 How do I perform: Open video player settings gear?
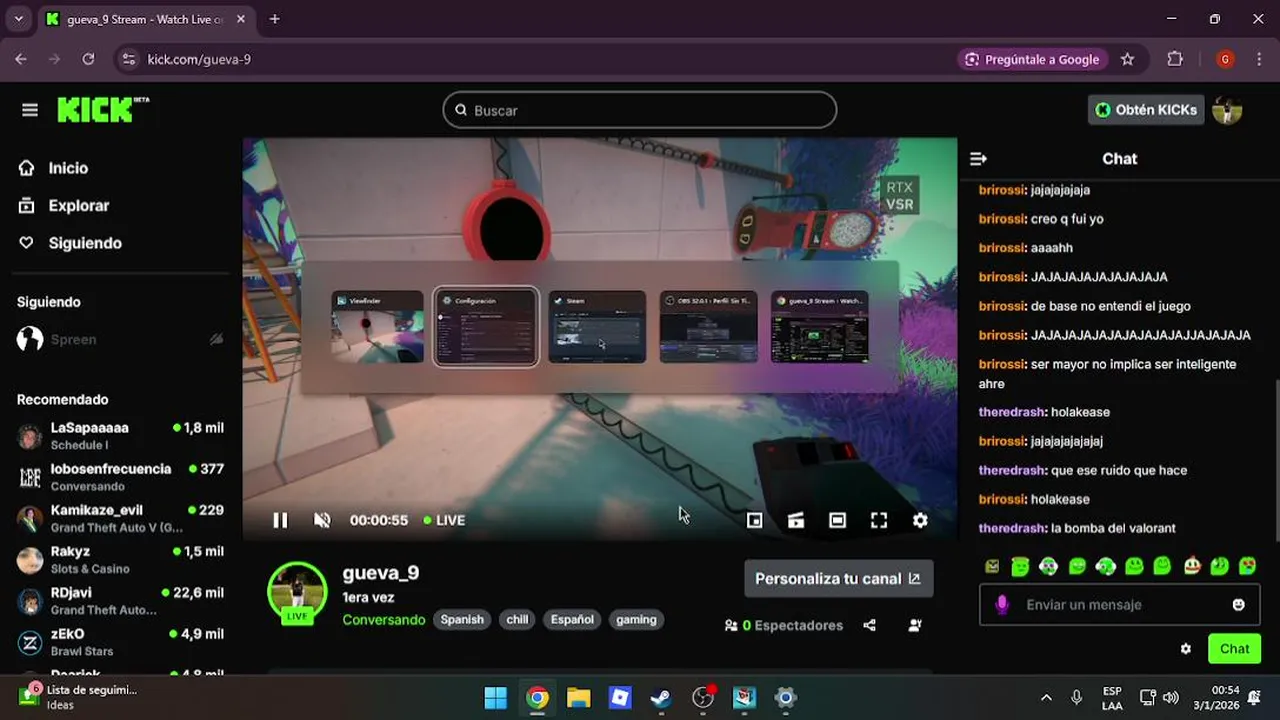[920, 520]
